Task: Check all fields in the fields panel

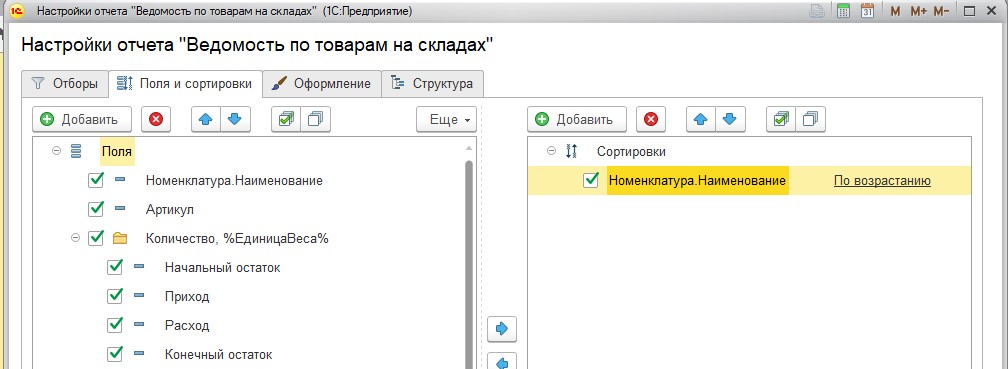Action: pyautogui.click(x=286, y=119)
